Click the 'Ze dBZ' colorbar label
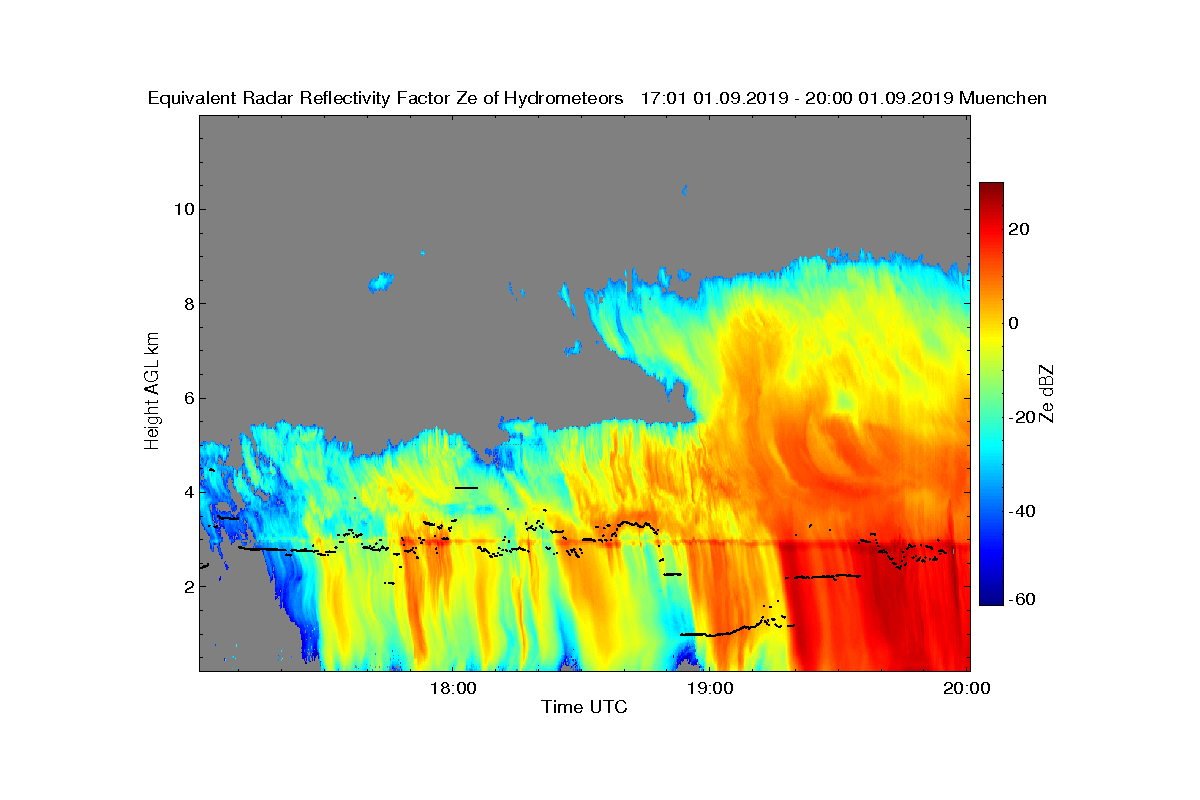The image size is (1200, 800). click(1048, 392)
